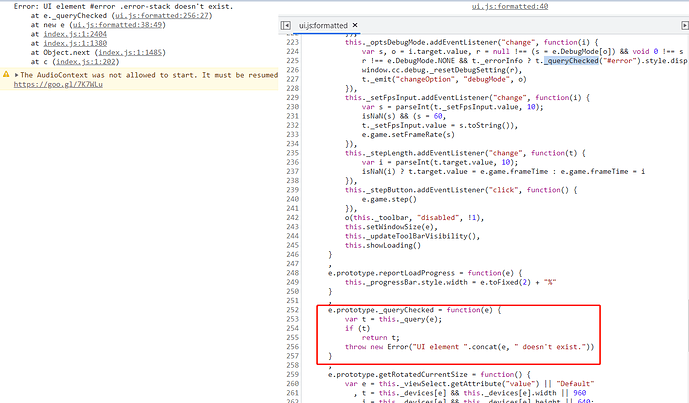The width and height of the screenshot is (689, 403).
Task: Click 'e.game.step()' on line 240
Action: (x=389, y=199)
